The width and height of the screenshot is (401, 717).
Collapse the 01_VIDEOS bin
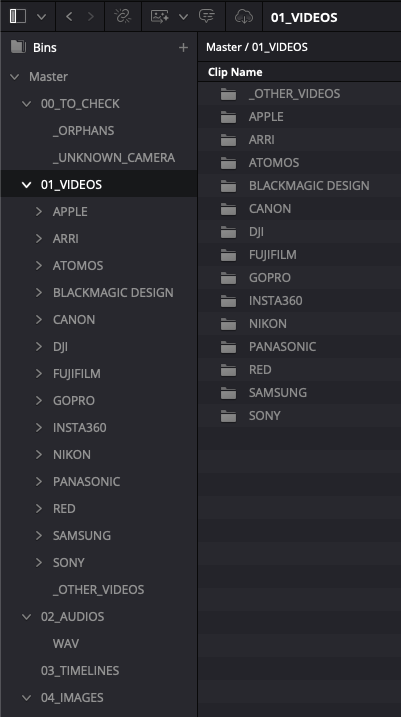27,185
